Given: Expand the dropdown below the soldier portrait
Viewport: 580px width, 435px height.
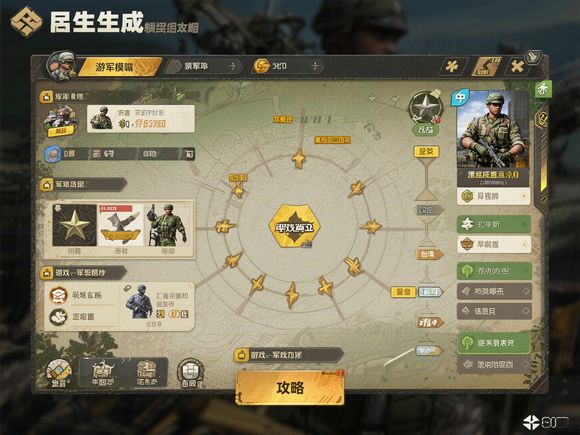Looking at the screenshot, I should pos(493,196).
